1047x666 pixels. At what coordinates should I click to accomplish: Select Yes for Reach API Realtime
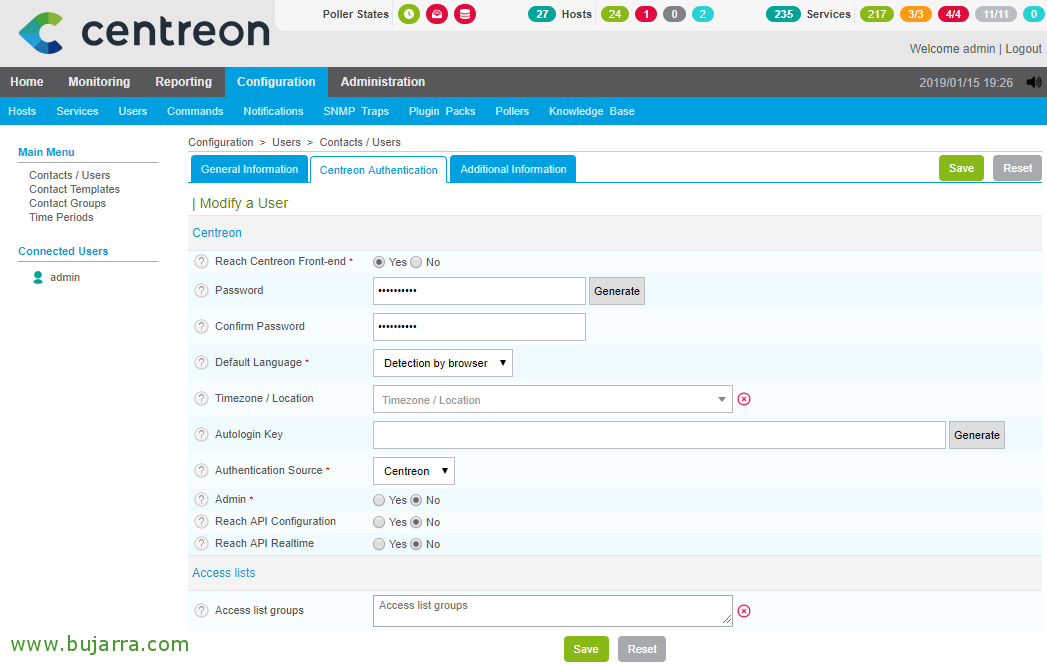pos(379,544)
